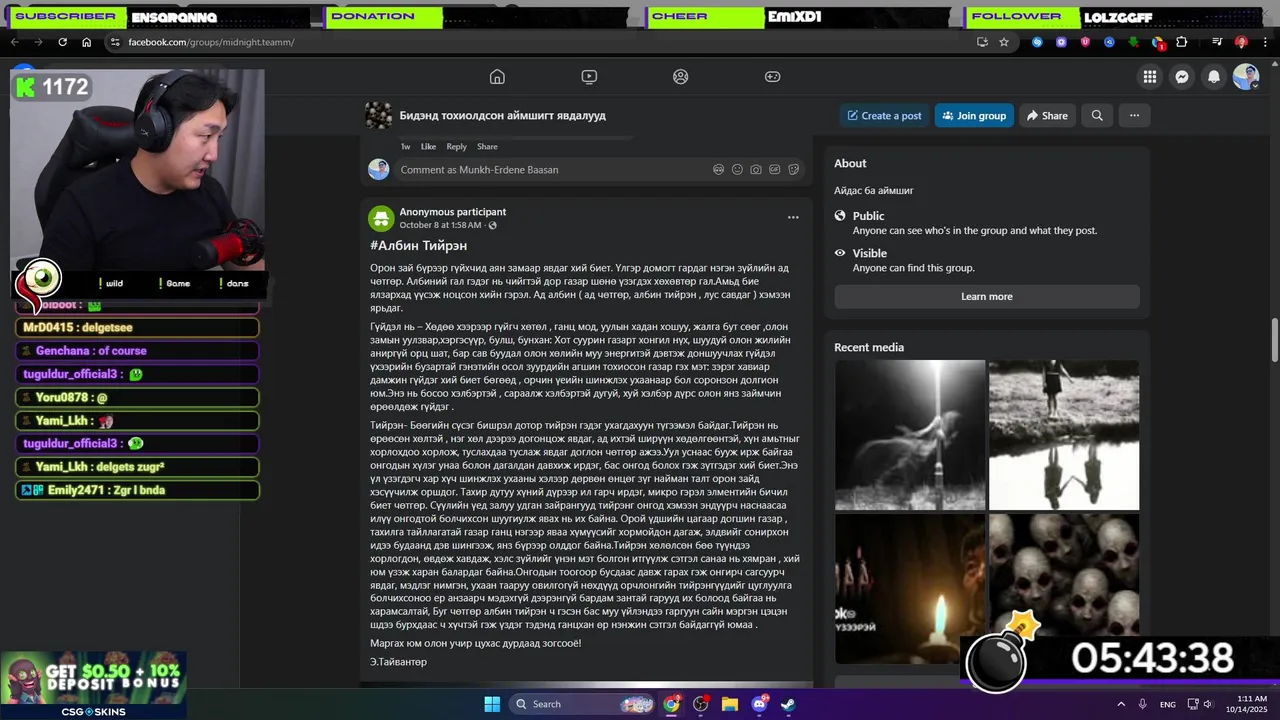
Task: Open the Facebook Video tab icon
Action: point(589,77)
